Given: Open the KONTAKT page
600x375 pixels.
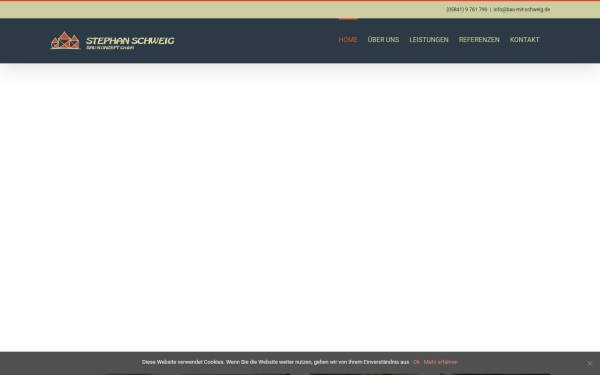Looking at the screenshot, I should [524, 40].
